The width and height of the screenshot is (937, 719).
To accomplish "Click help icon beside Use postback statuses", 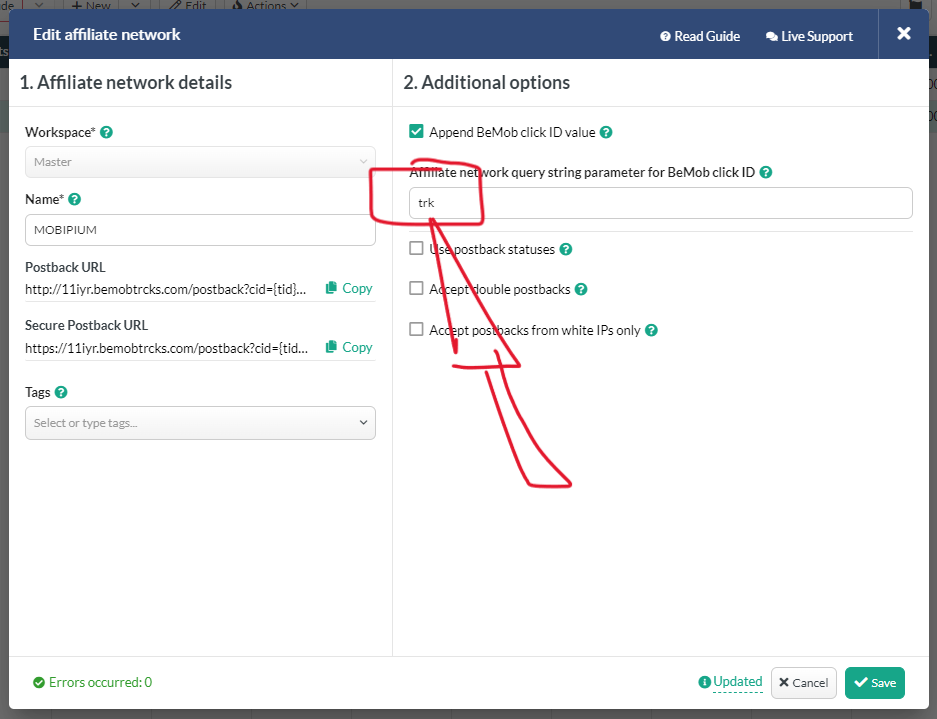I will [x=565, y=249].
